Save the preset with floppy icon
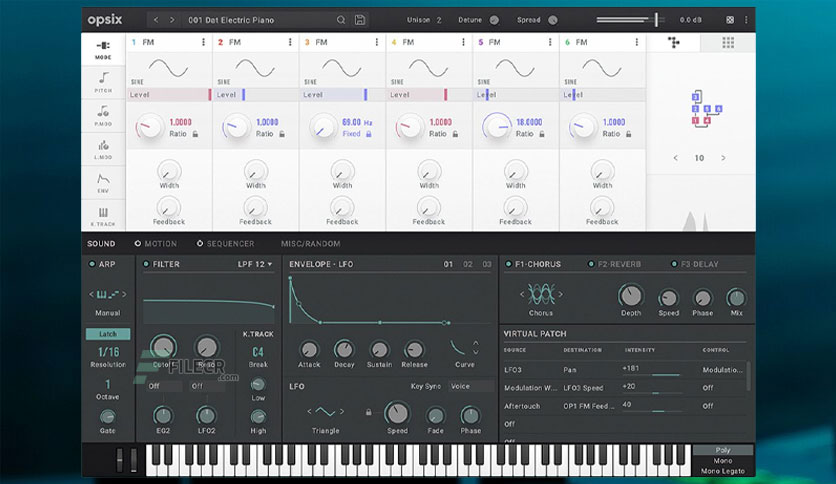Viewport: 836px width, 484px height. click(360, 20)
